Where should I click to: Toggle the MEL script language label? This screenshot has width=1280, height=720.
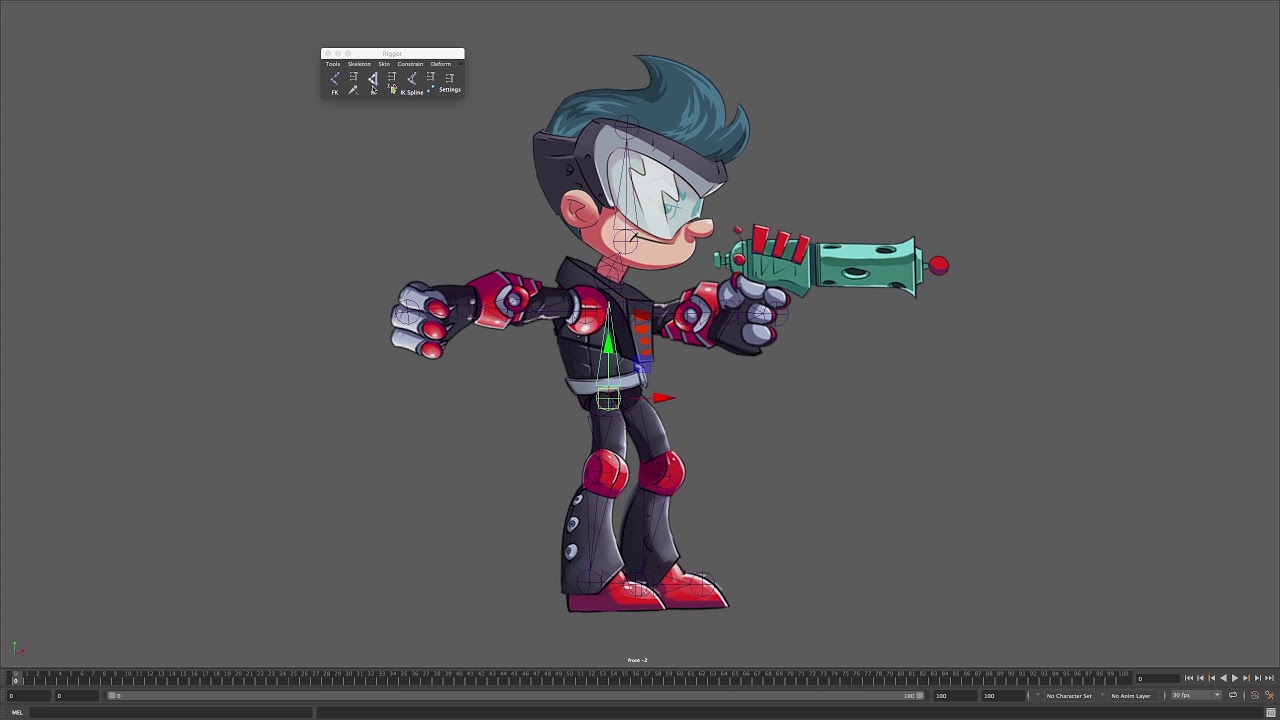[x=16, y=712]
